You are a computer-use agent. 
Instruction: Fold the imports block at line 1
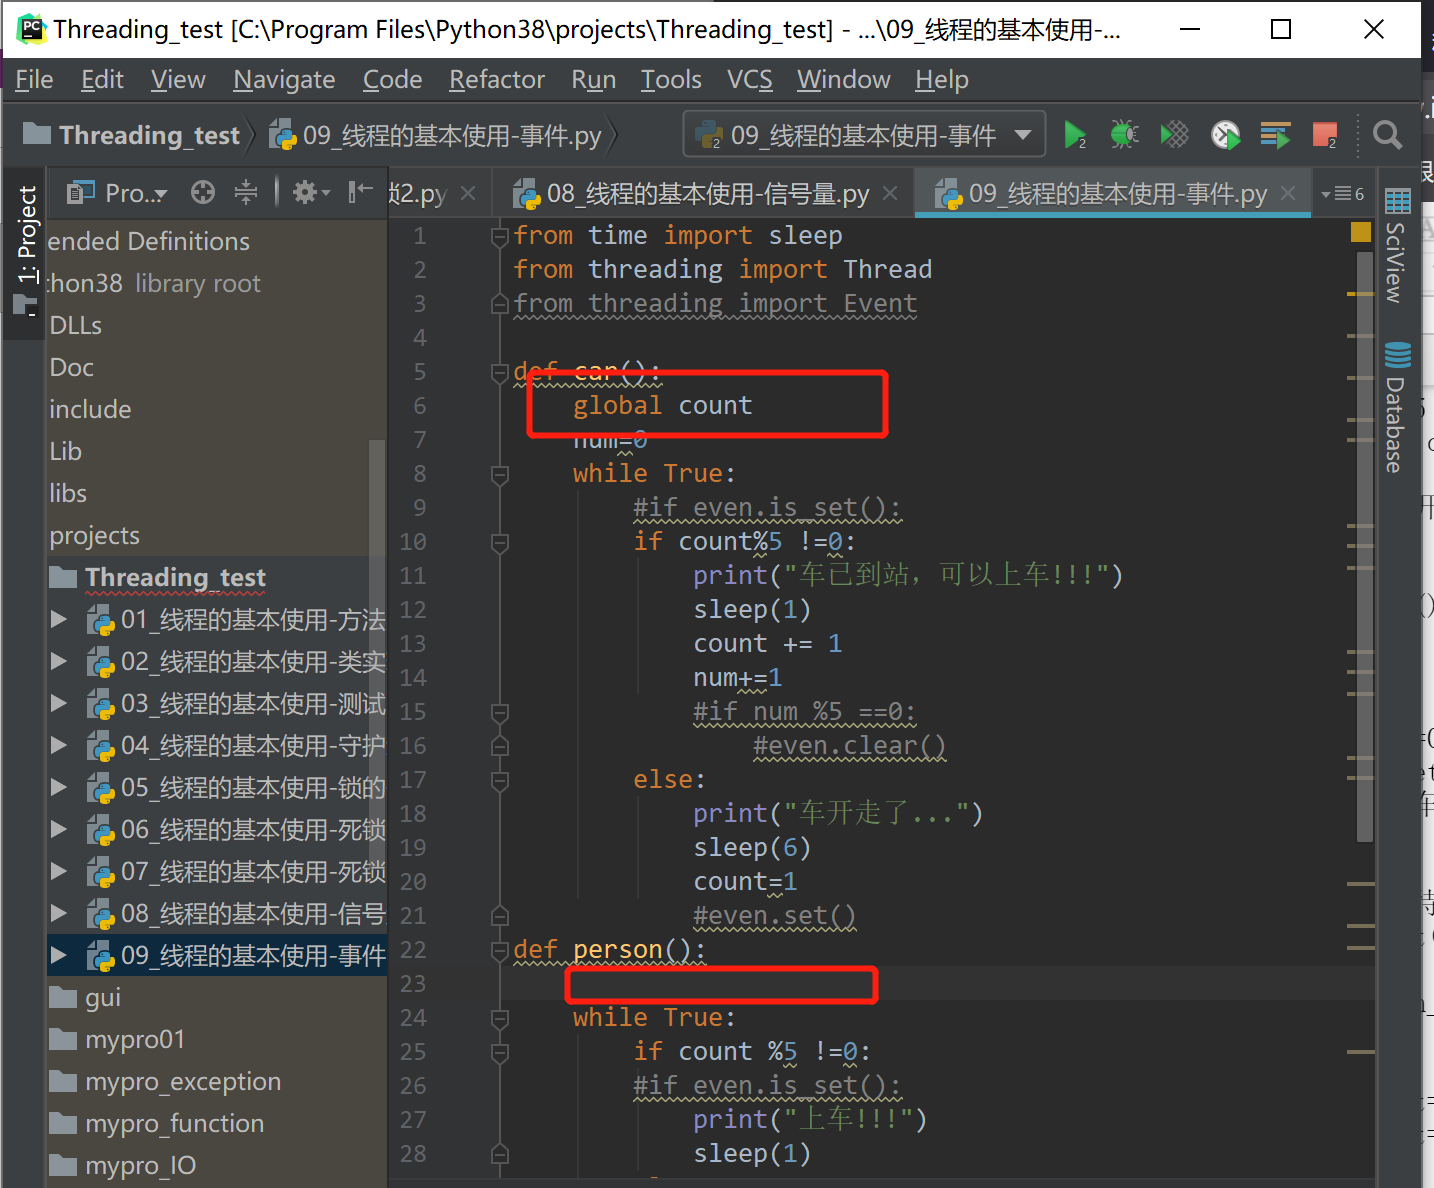click(x=500, y=237)
